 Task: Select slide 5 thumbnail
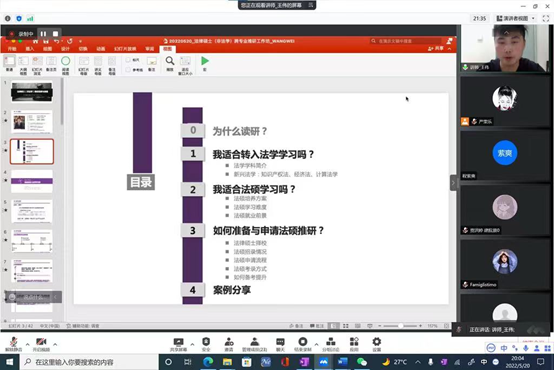32,211
